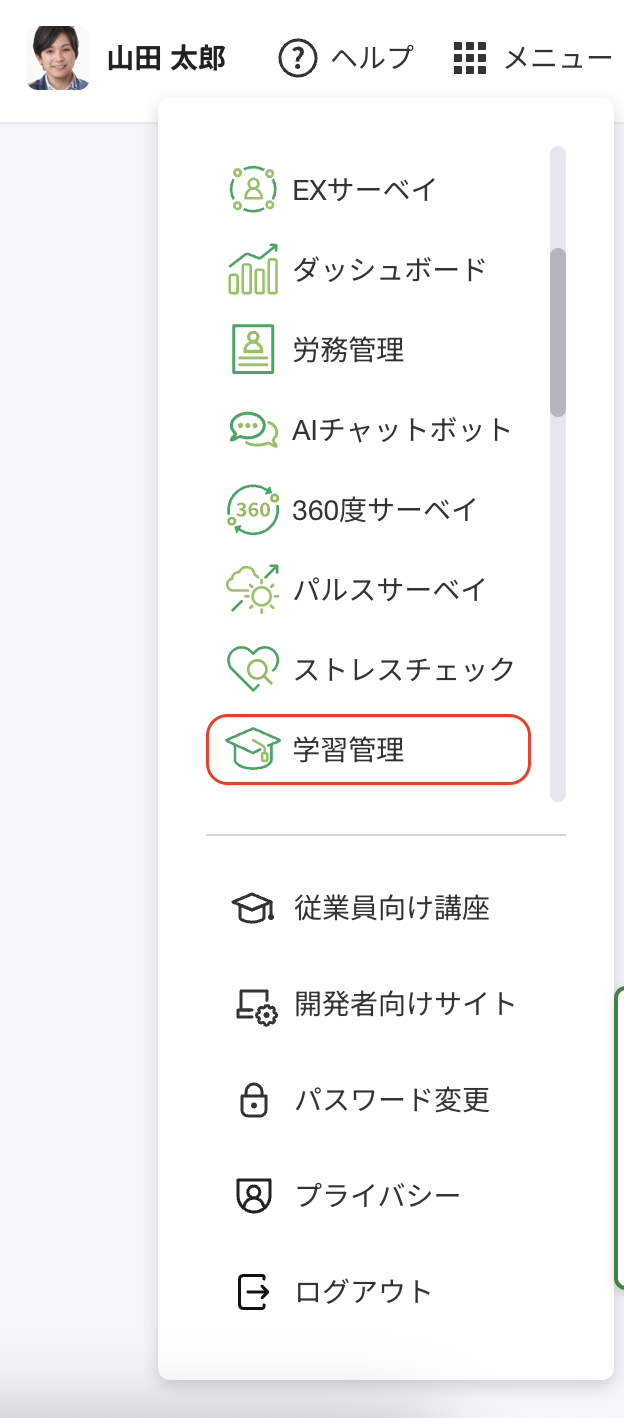Click the ストレスチェック heart icon
The width and height of the screenshot is (624, 1418).
click(x=253, y=669)
